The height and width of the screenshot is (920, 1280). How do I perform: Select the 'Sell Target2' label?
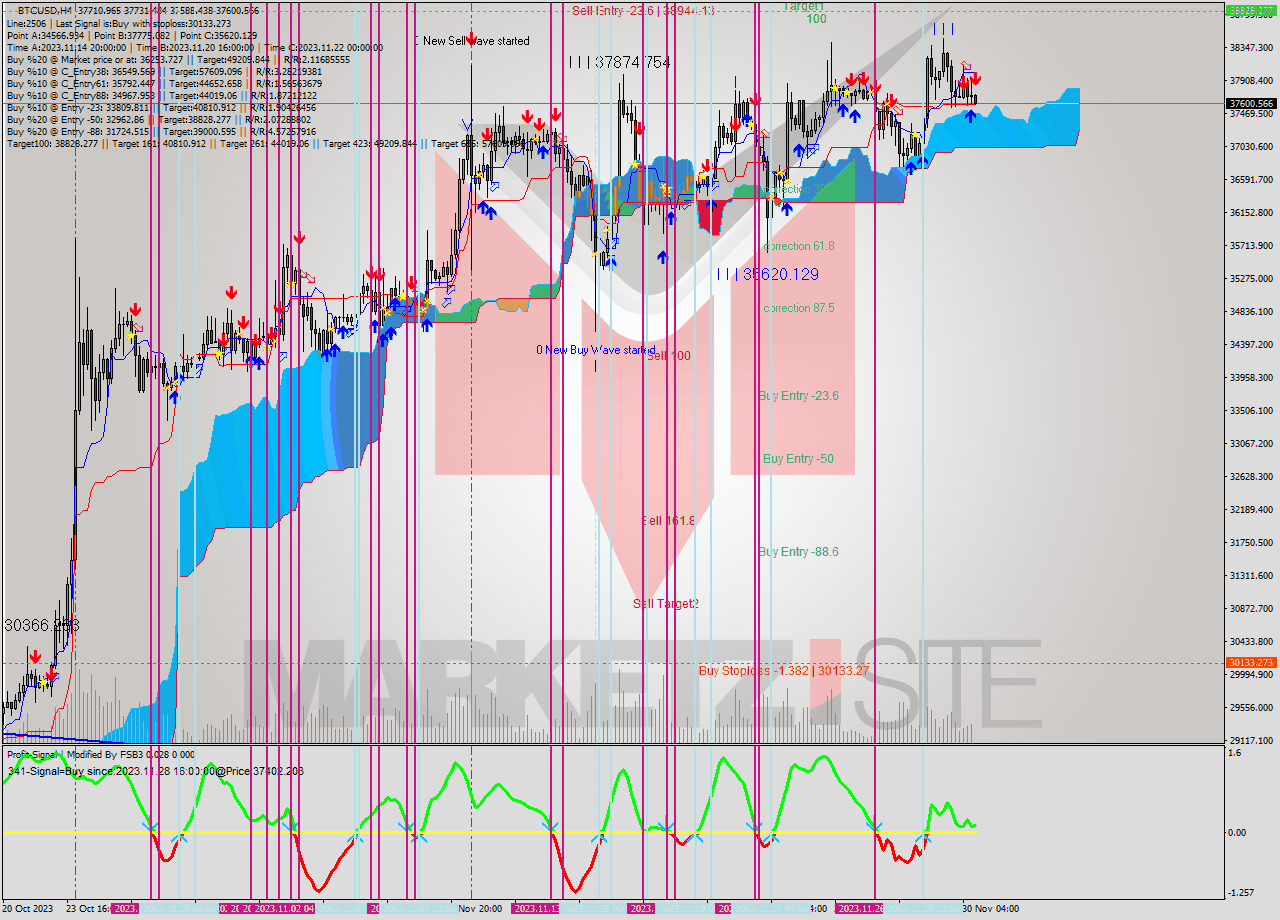click(666, 604)
